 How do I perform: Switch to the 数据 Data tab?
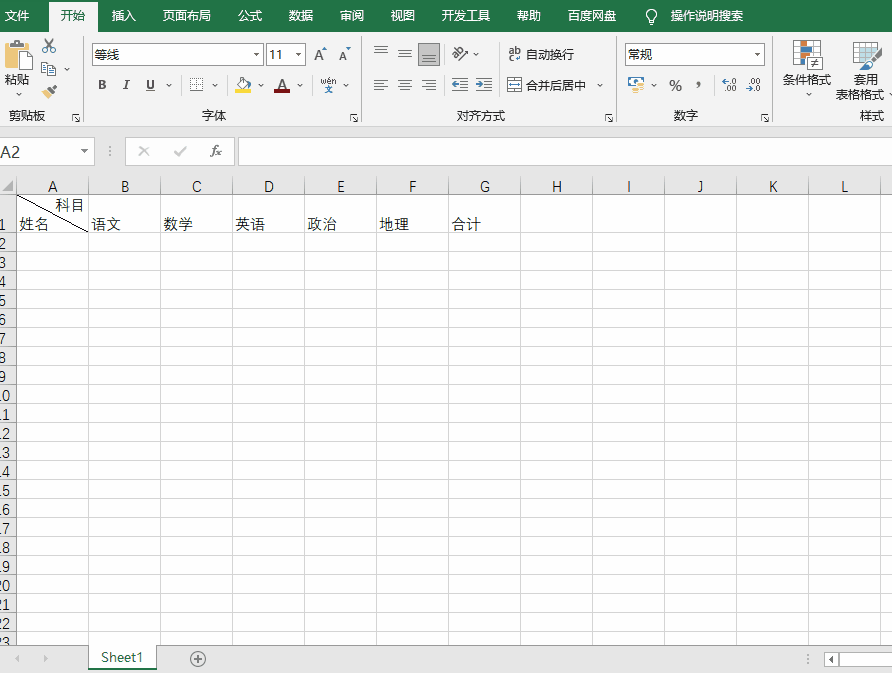pos(300,15)
